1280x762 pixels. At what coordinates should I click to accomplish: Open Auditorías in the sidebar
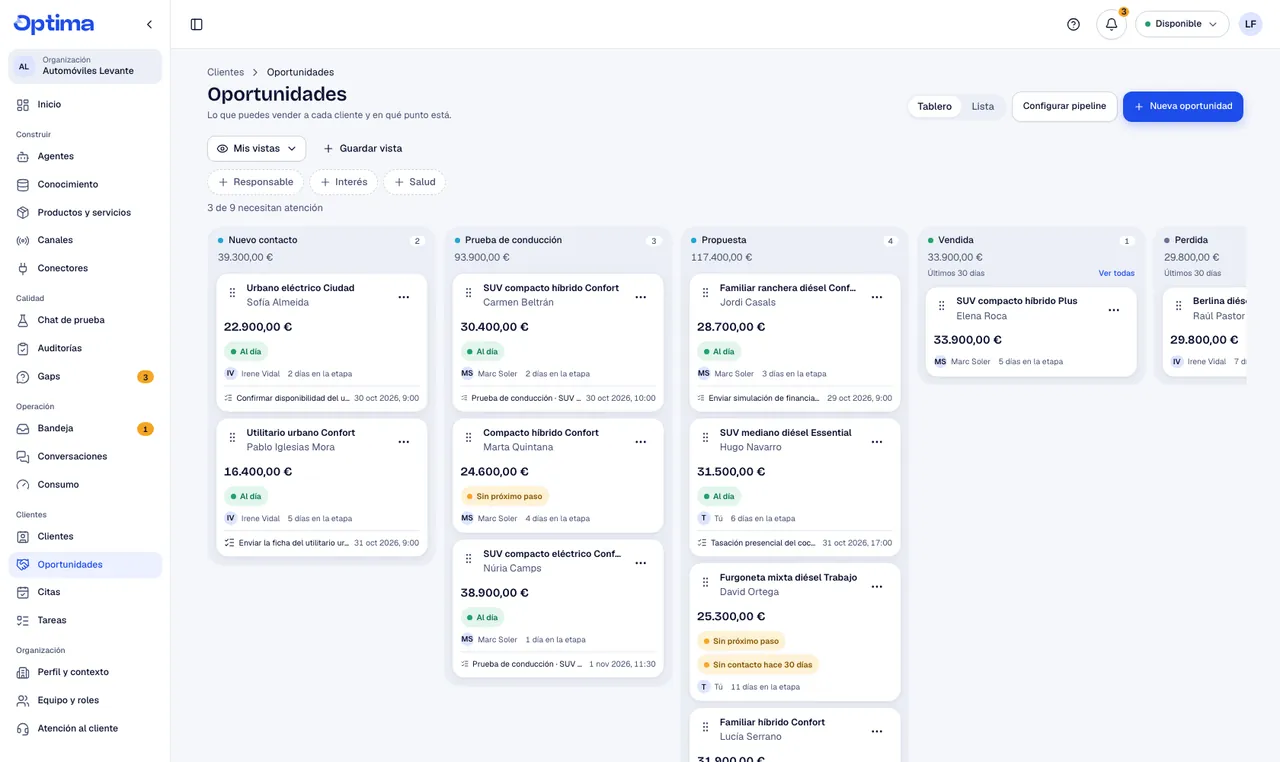[85, 348]
